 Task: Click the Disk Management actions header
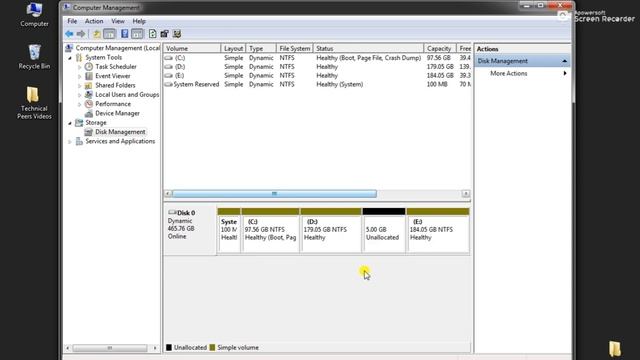coord(522,61)
